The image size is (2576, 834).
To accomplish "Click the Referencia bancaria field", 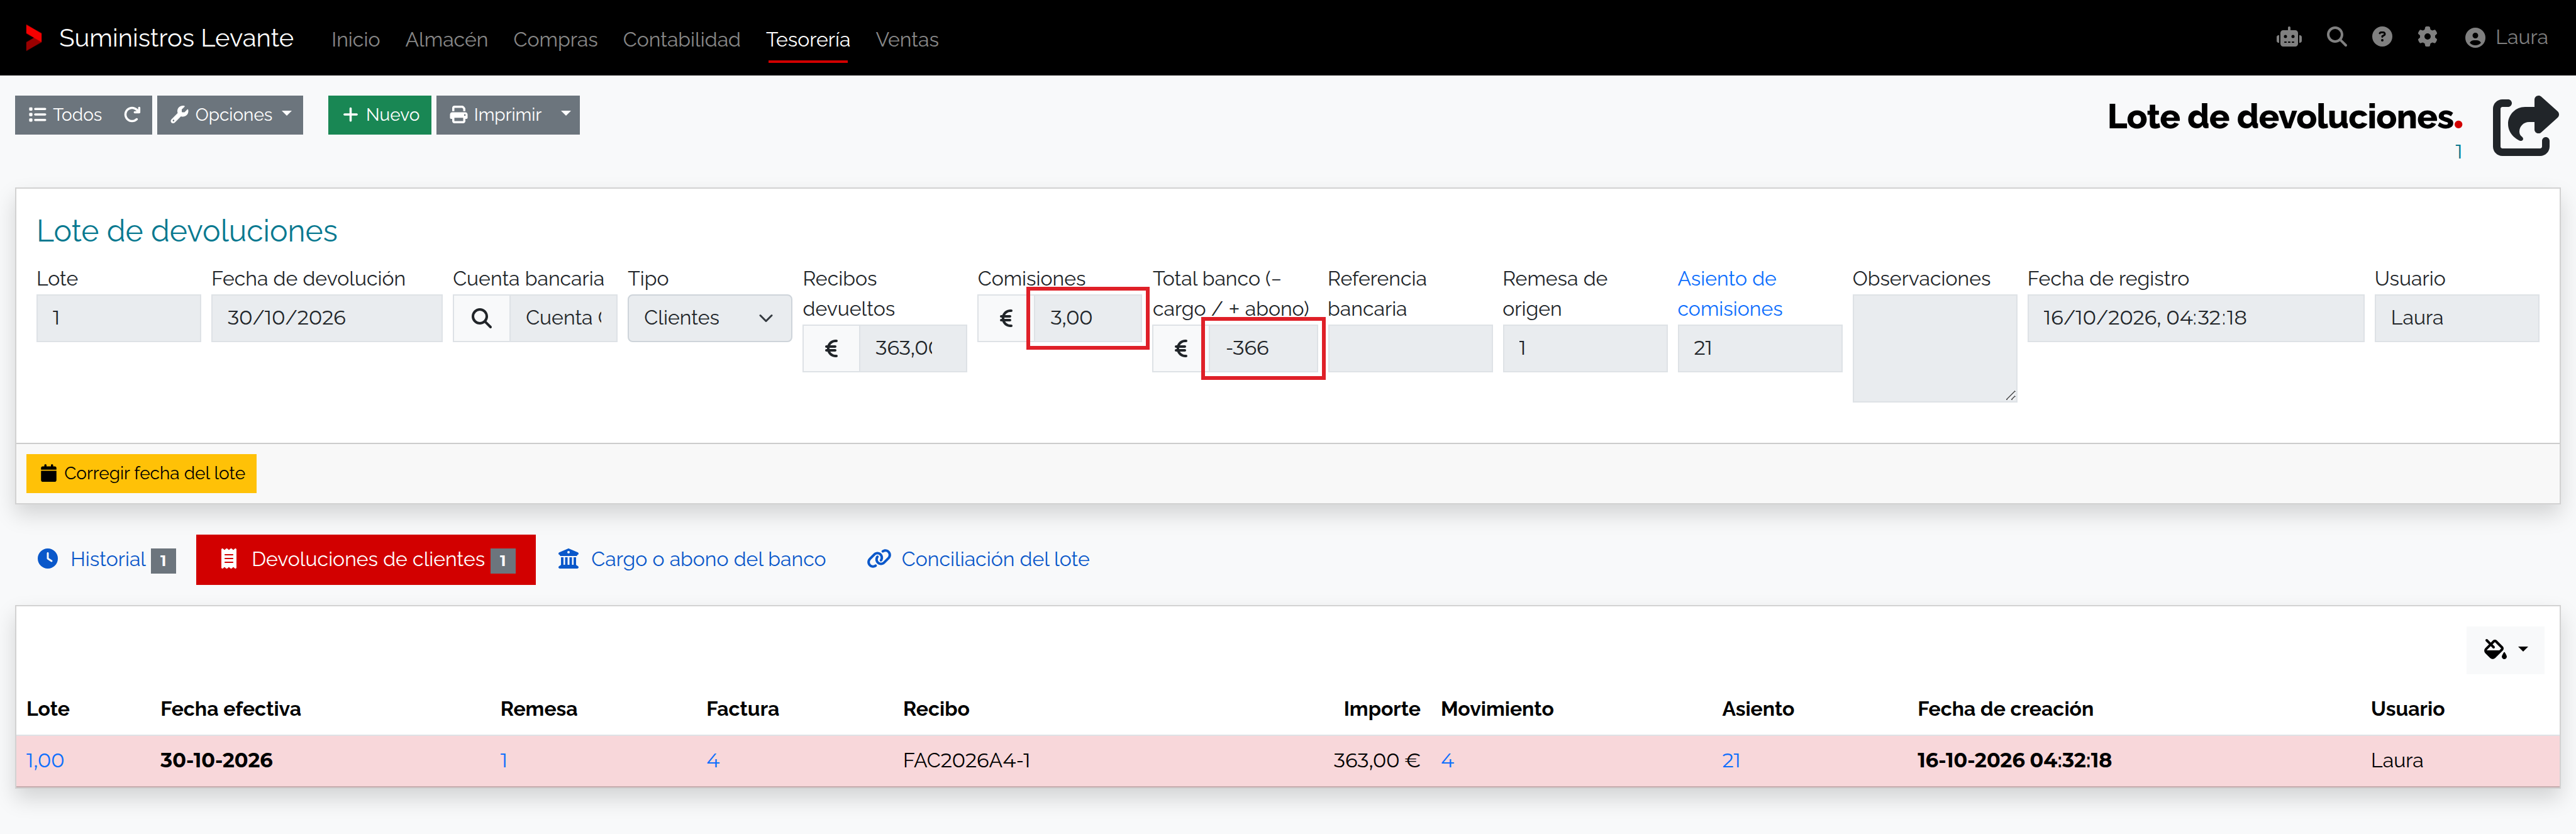I will 1409,348.
